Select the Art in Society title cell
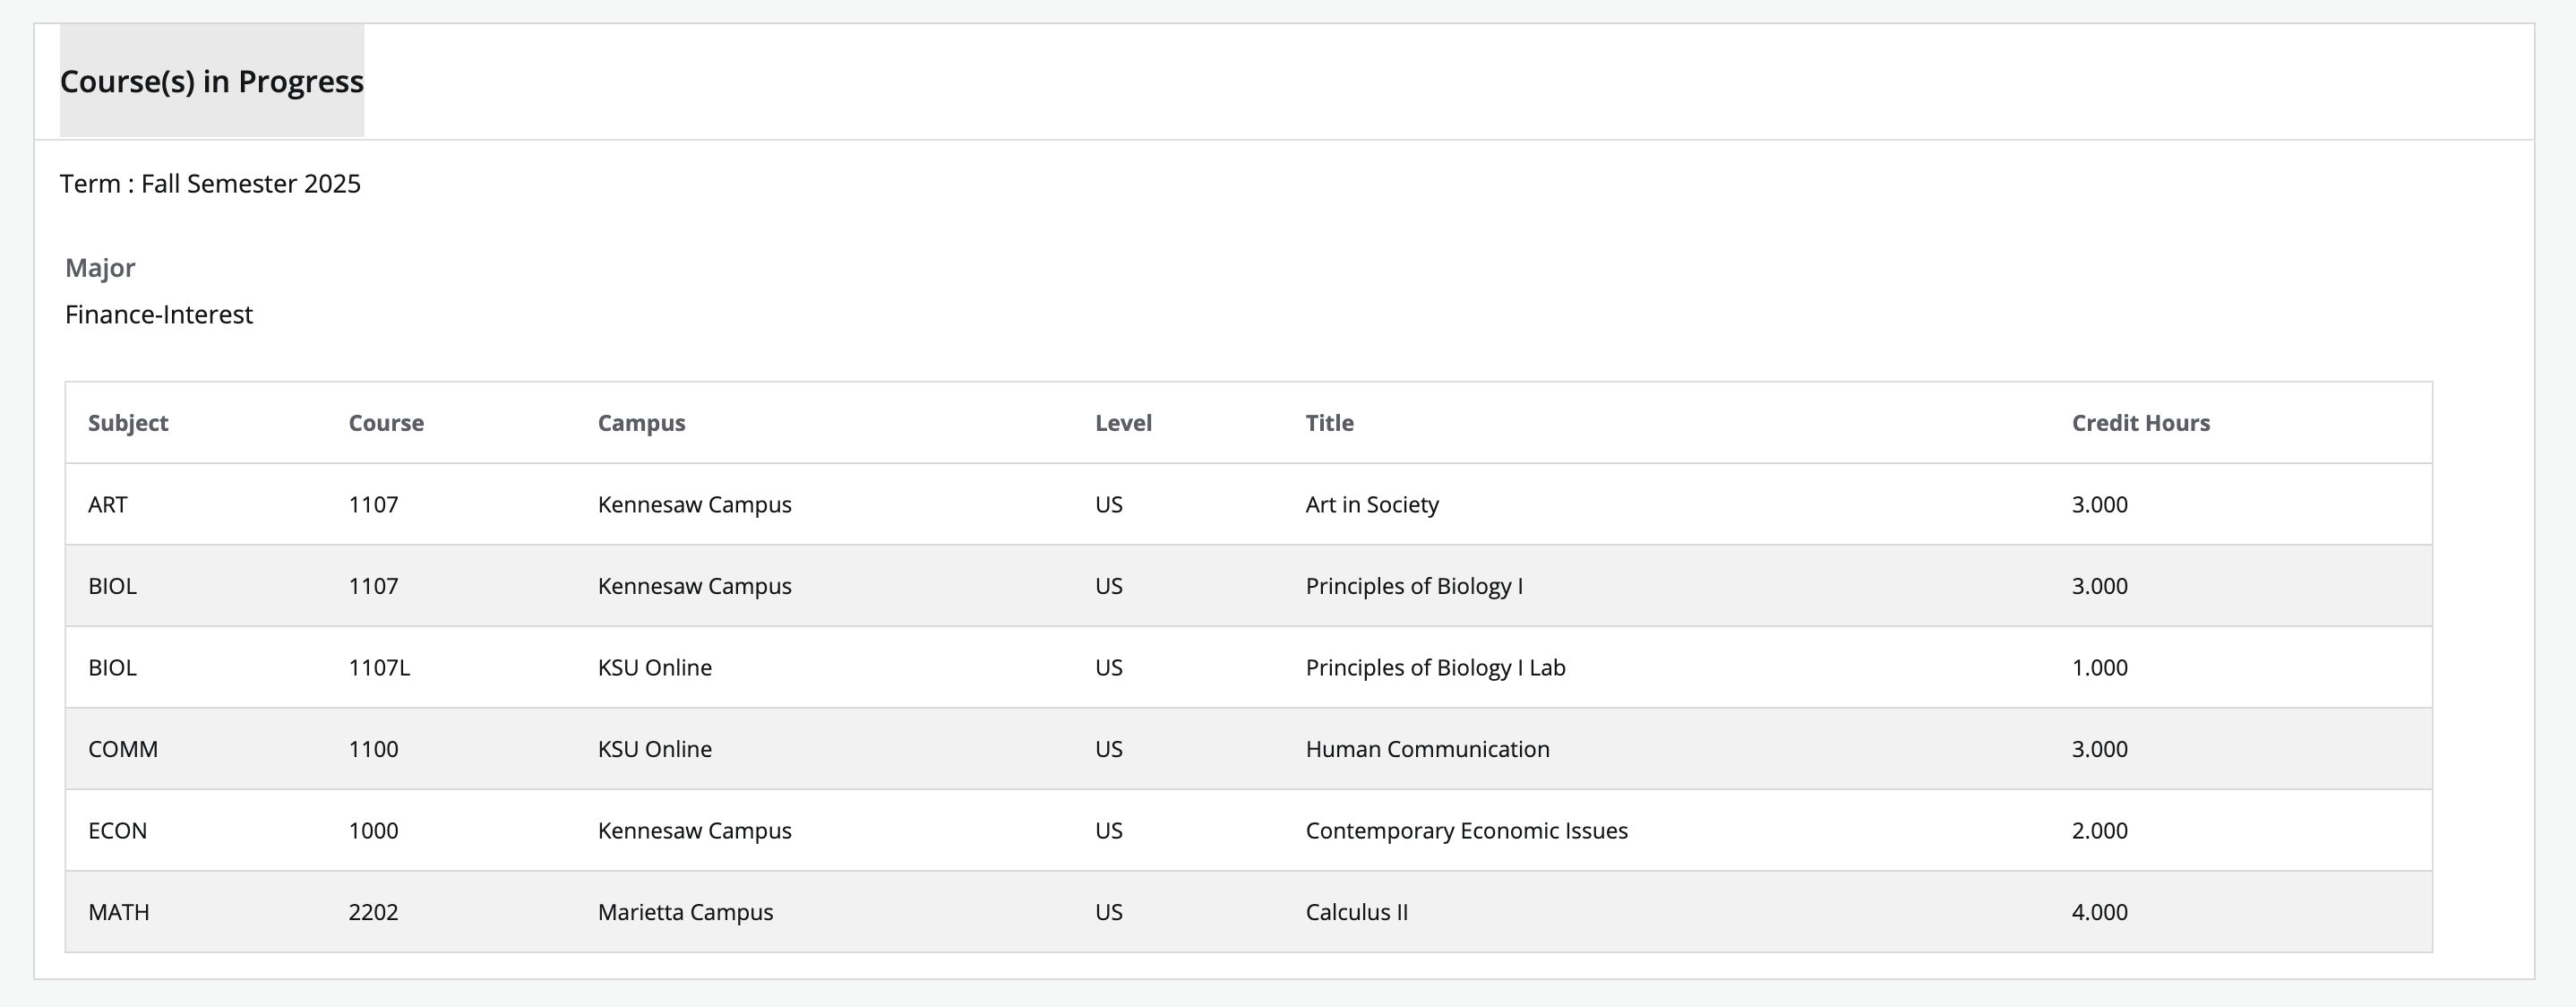The image size is (2576, 1007). [x=1371, y=505]
